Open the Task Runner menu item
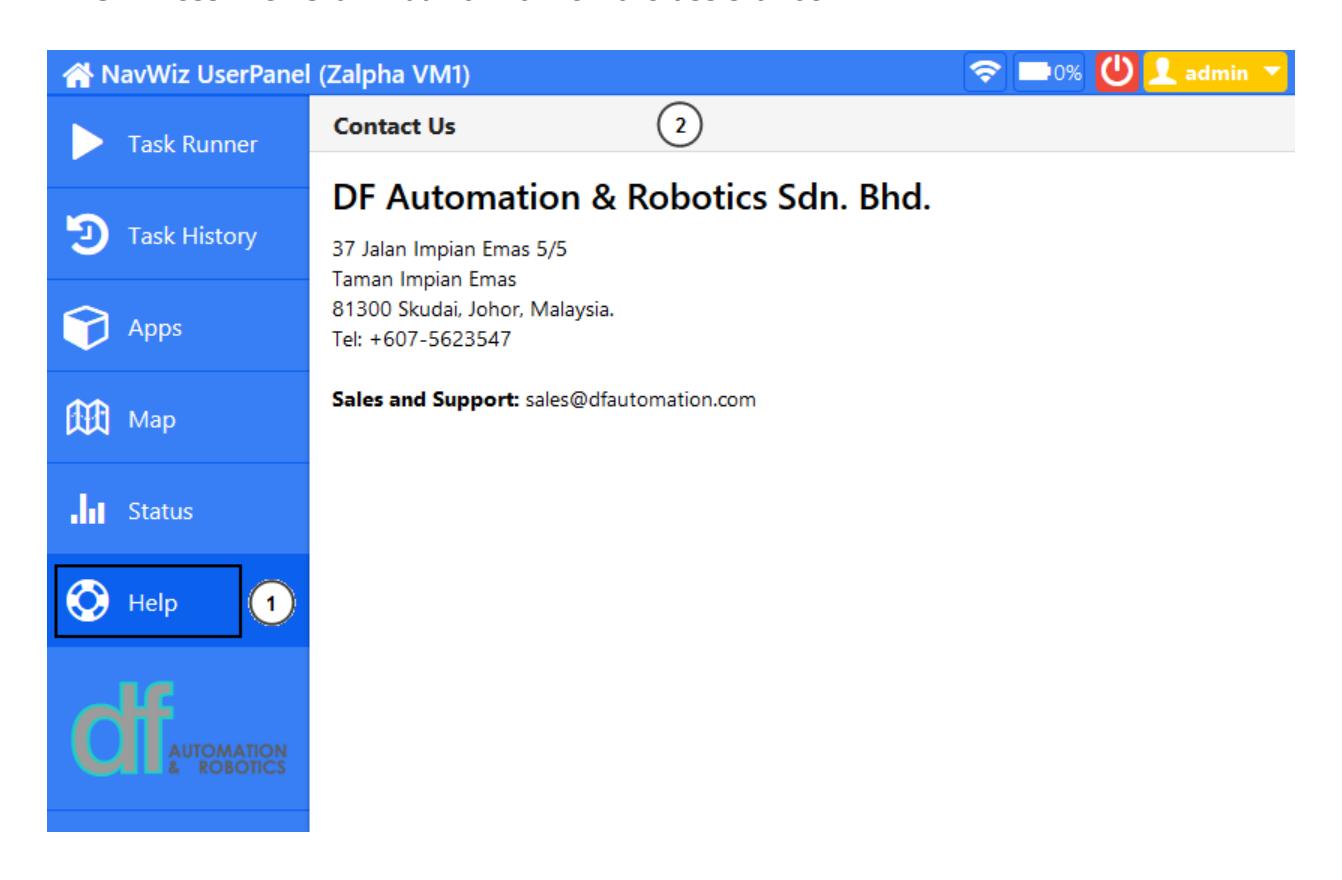The width and height of the screenshot is (1342, 880). (178, 142)
